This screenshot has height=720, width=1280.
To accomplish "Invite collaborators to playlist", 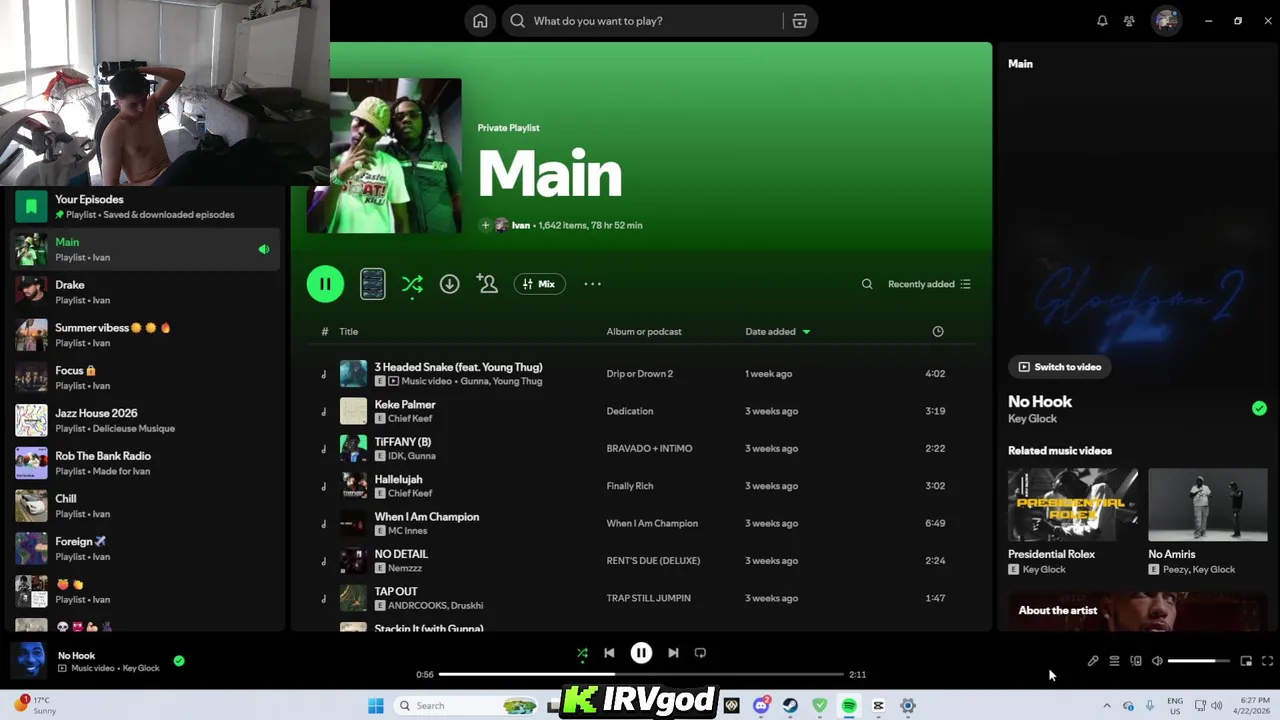I will click(x=487, y=284).
